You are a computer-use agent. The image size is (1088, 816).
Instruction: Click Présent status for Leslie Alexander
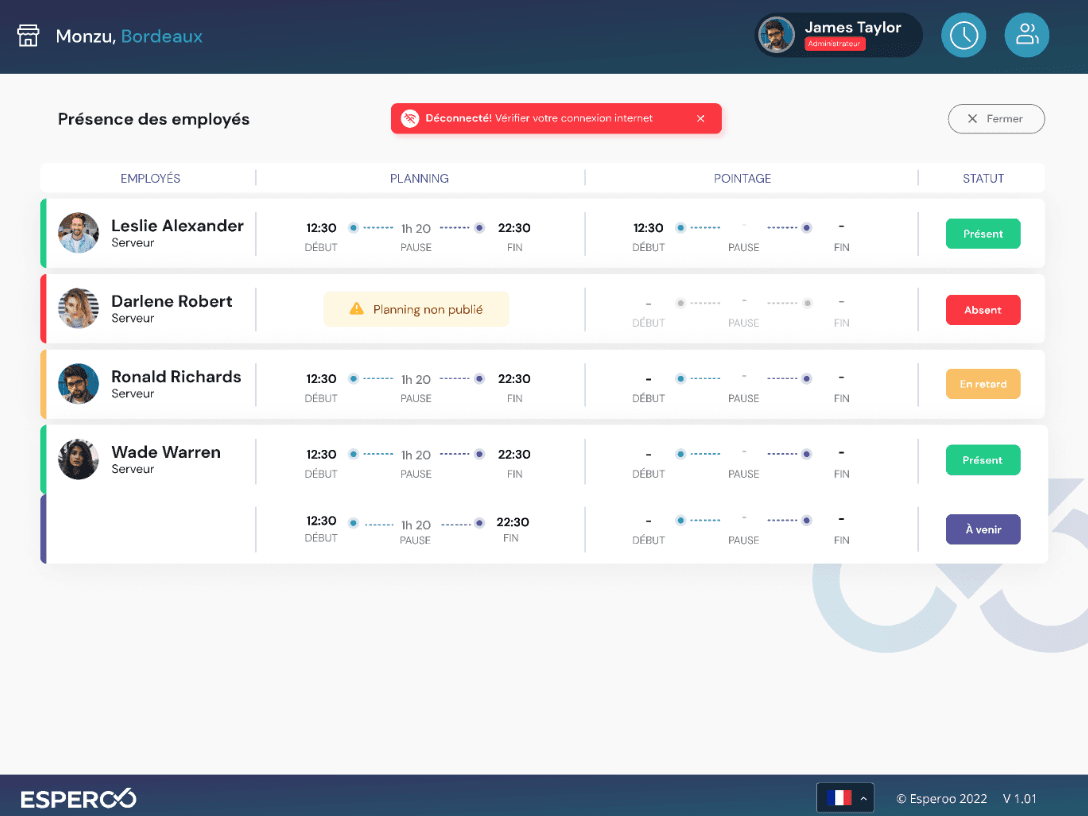tap(982, 234)
